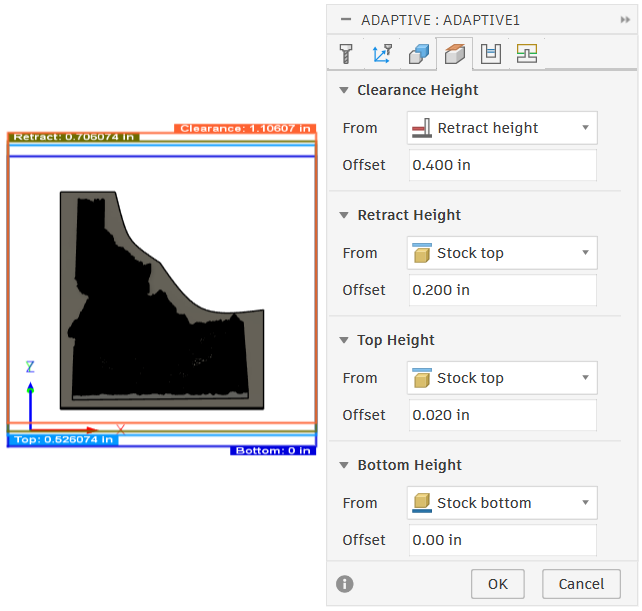Collapse the Top Height section

344,340
